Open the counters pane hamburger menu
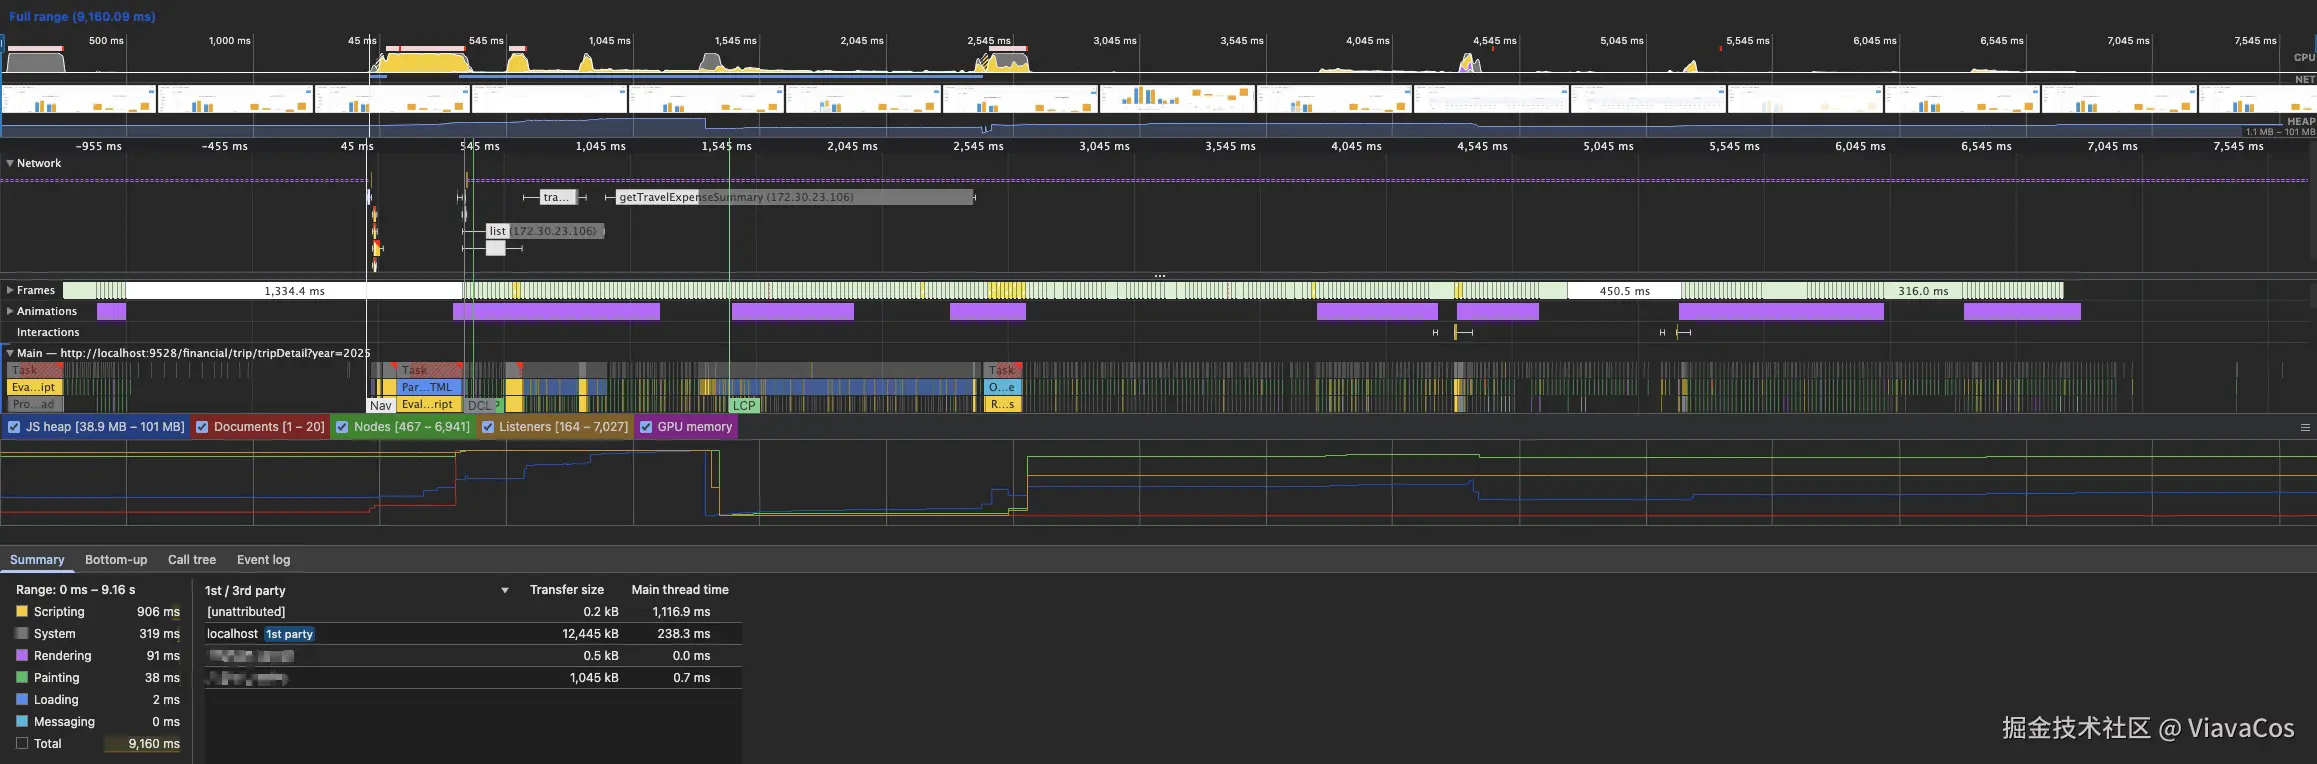The image size is (2317, 764). (2305, 427)
